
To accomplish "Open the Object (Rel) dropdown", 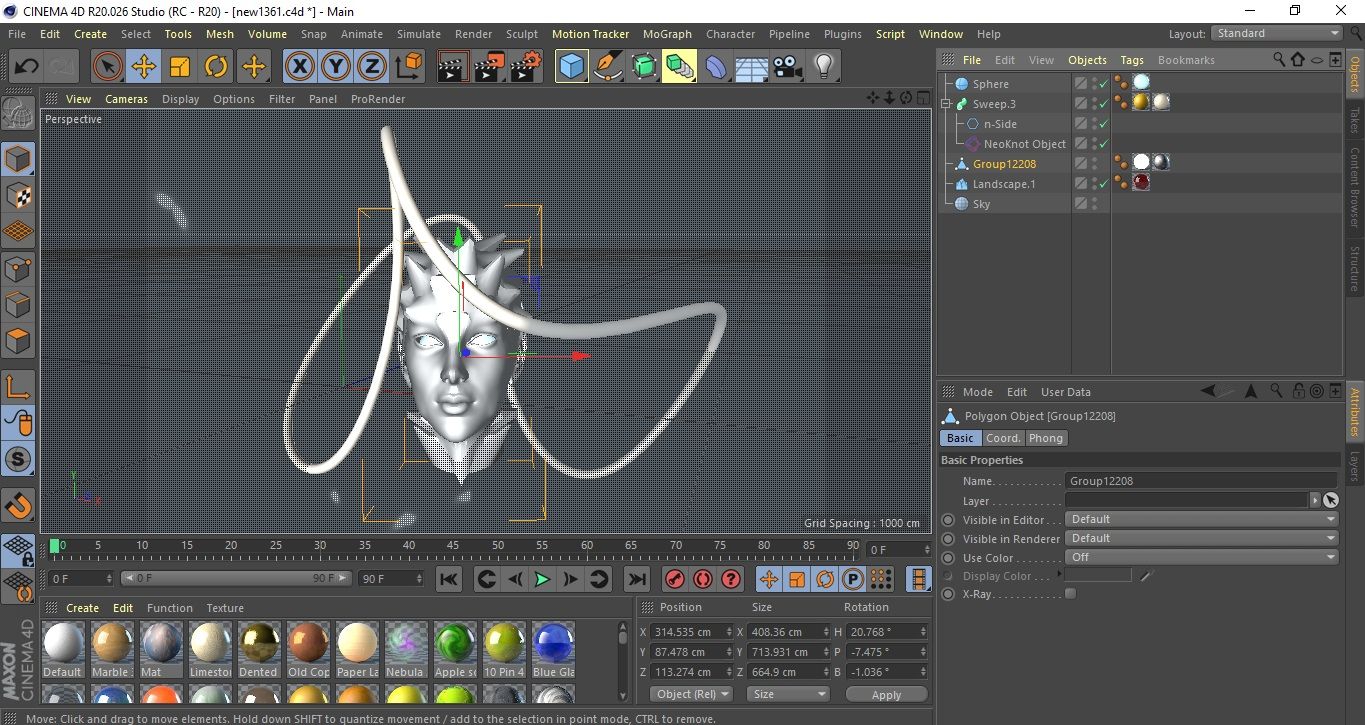I will tap(691, 694).
